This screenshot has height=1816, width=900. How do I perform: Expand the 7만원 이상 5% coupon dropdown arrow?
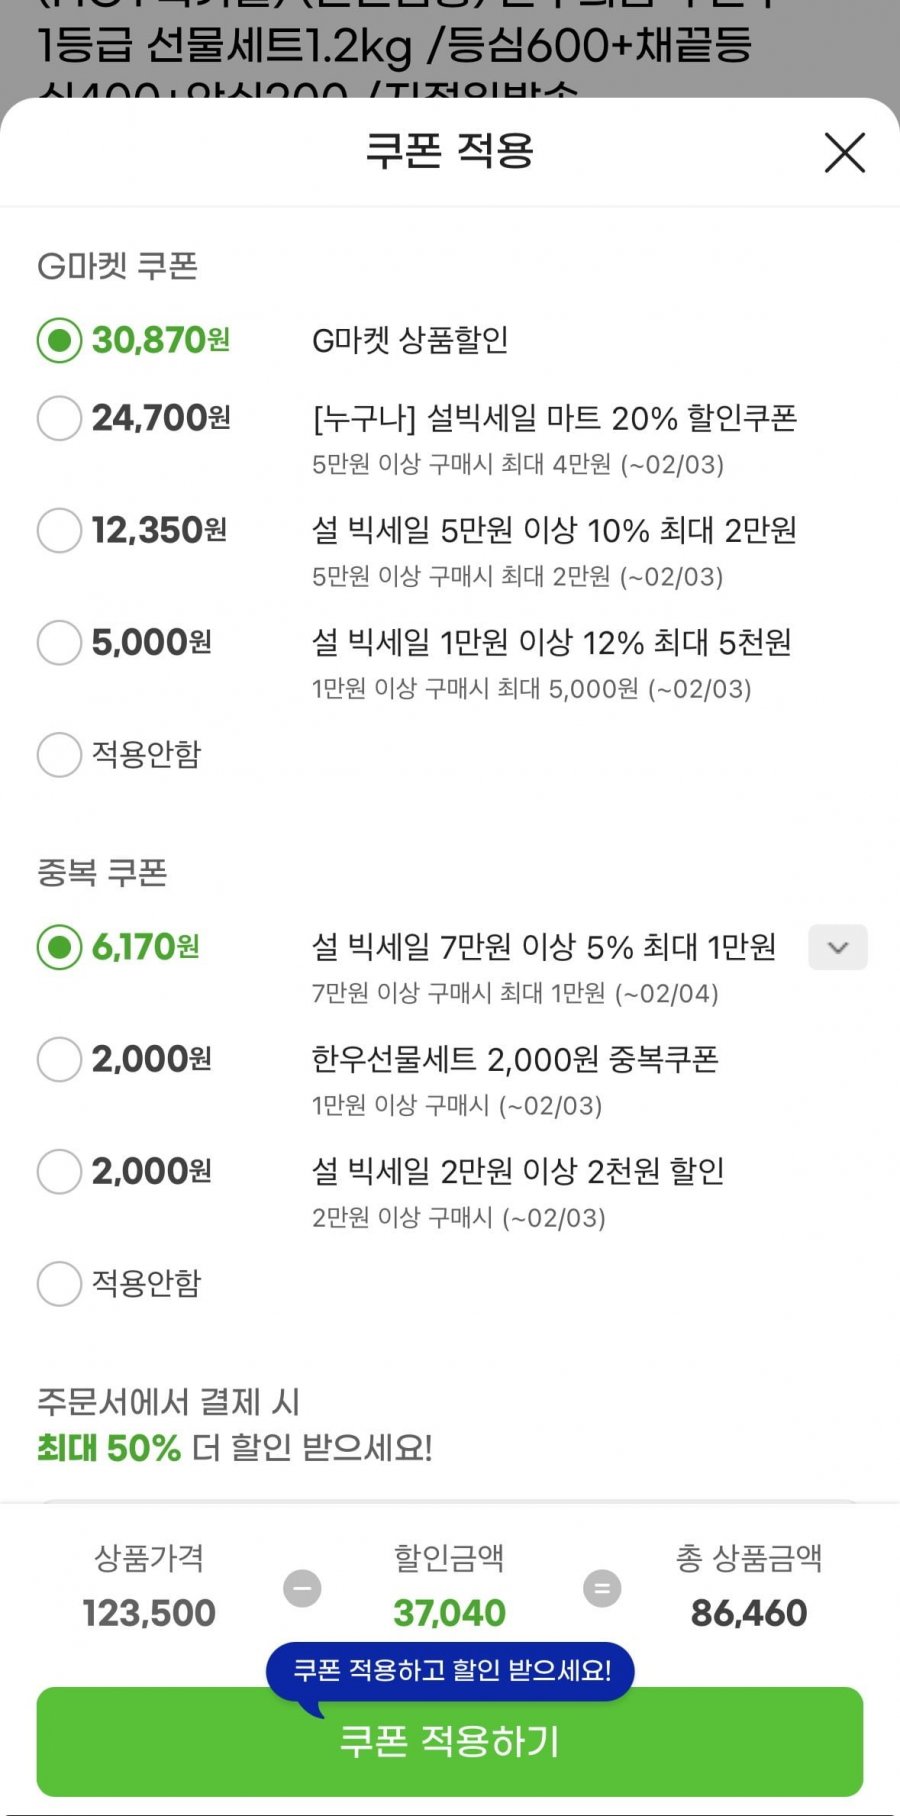[837, 947]
